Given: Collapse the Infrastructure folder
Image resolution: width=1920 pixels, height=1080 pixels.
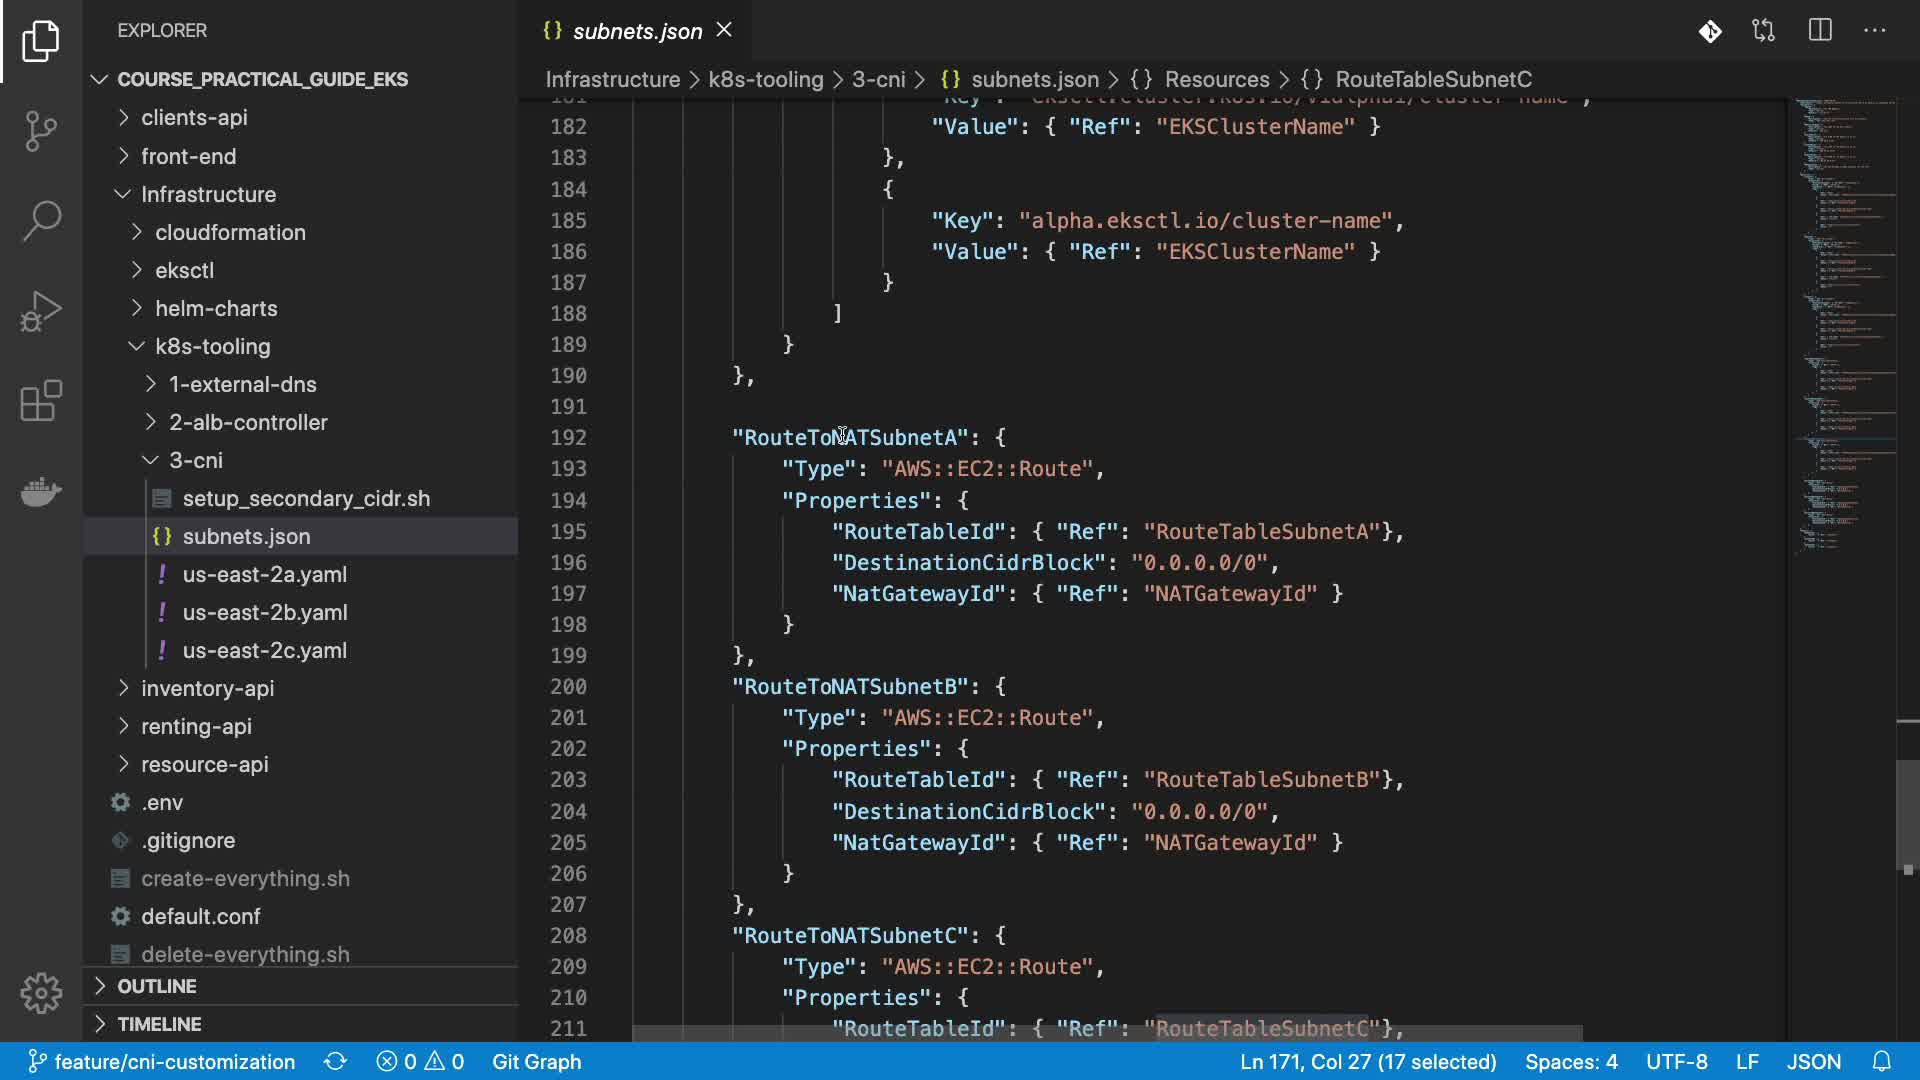Looking at the screenshot, I should point(208,194).
